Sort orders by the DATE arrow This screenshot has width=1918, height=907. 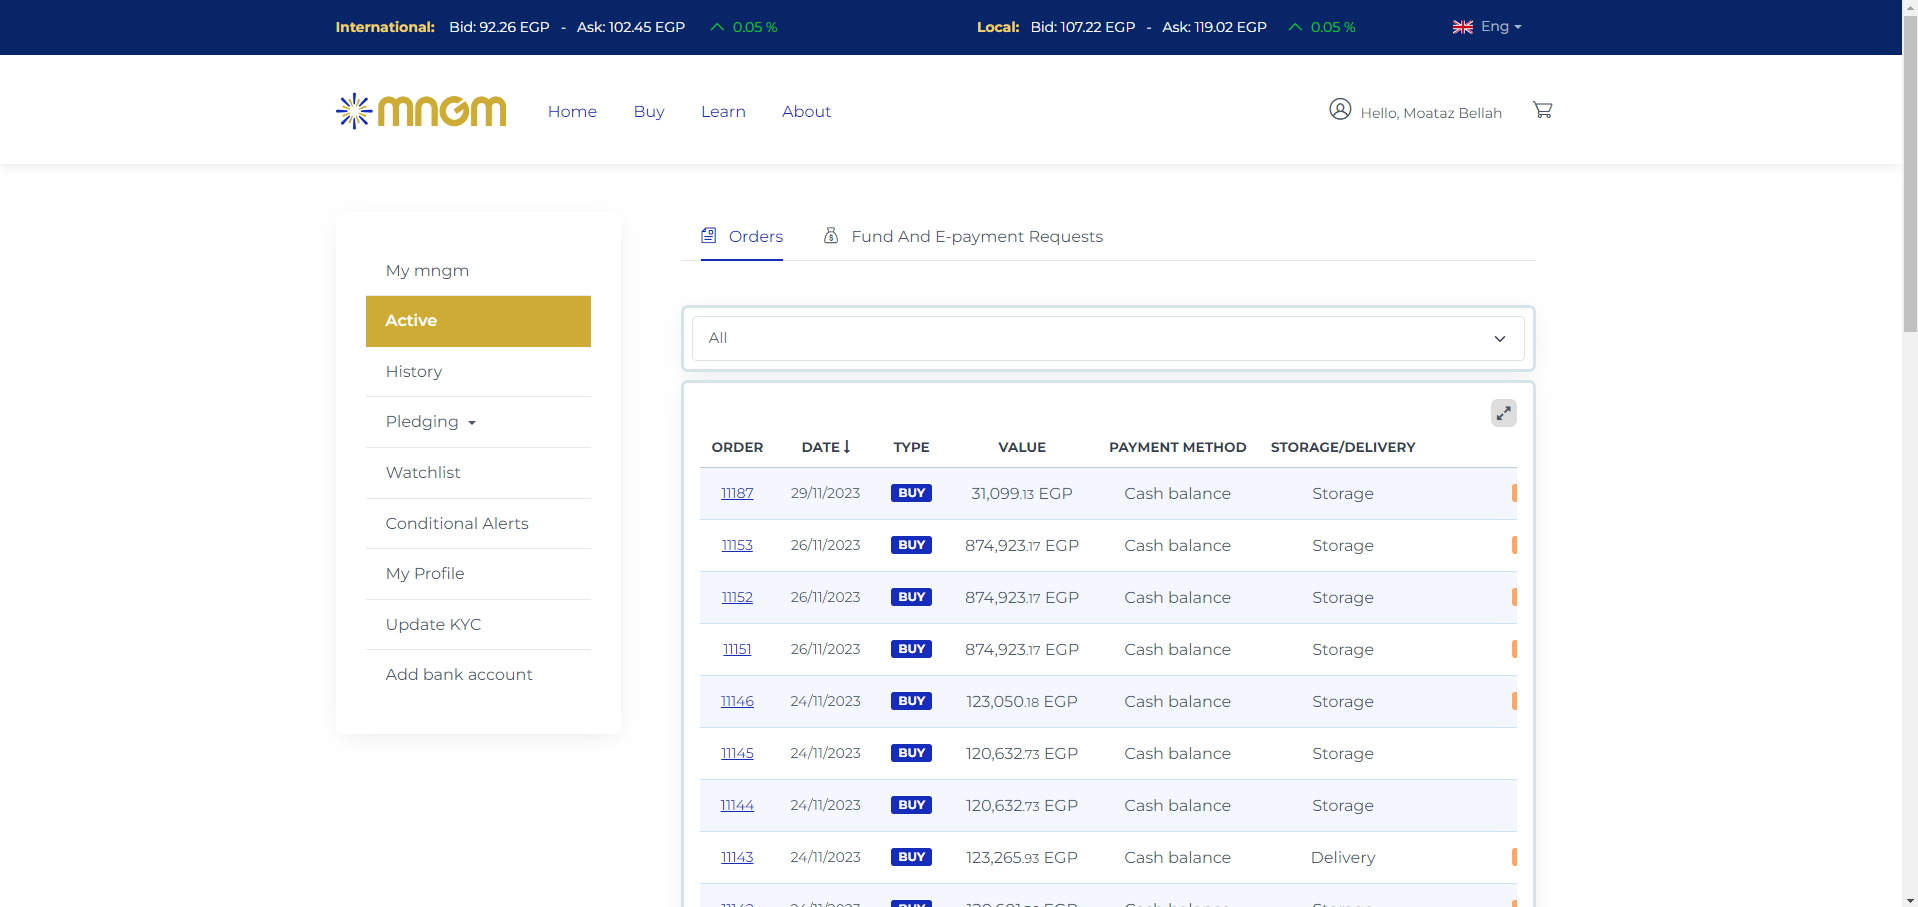[847, 447]
